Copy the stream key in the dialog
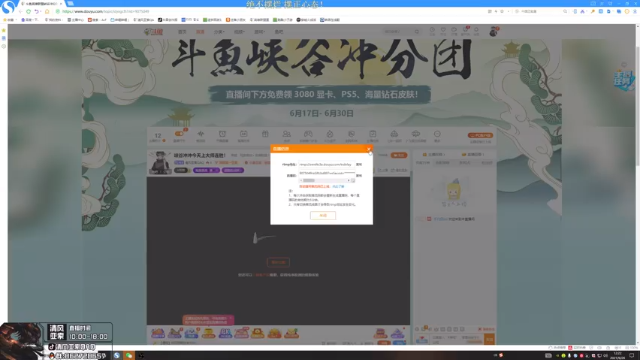This screenshot has width=640, height=360. (359, 176)
